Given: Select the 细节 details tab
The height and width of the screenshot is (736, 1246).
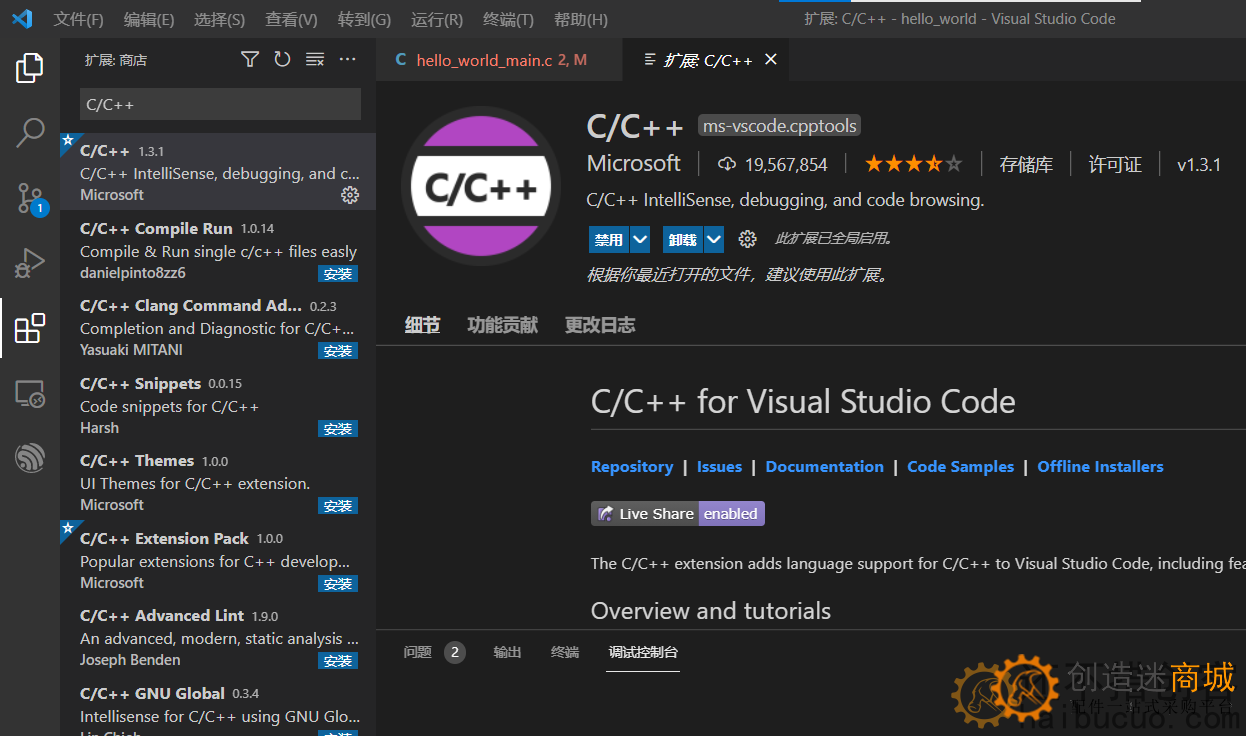Looking at the screenshot, I should (422, 325).
